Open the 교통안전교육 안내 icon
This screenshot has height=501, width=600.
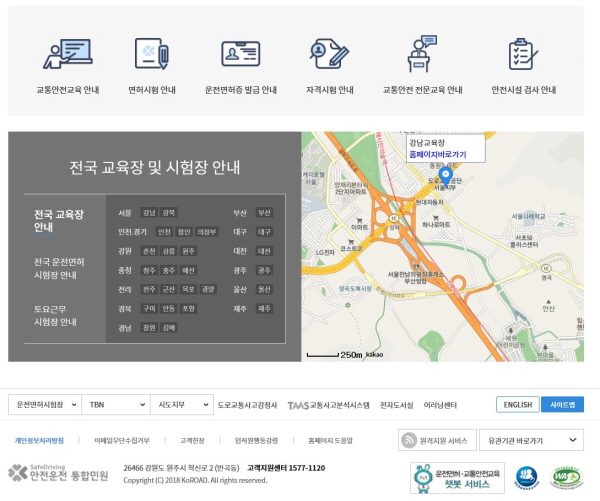tap(68, 53)
